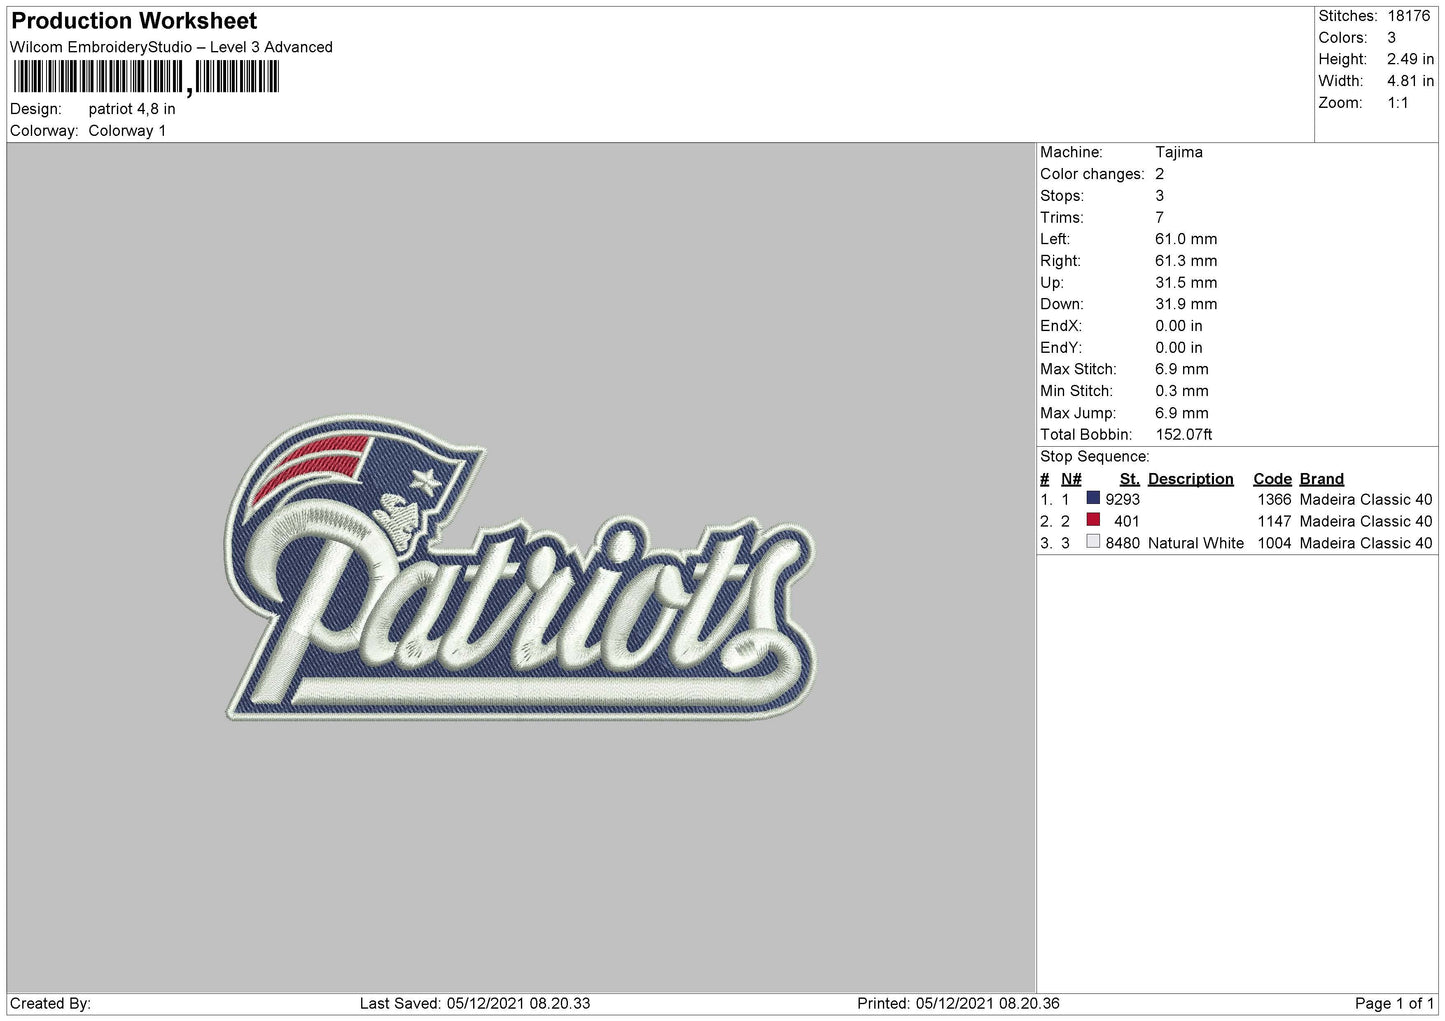This screenshot has height=1021, width=1445.
Task: Click the 'Natural White' description
Action: tap(1196, 544)
